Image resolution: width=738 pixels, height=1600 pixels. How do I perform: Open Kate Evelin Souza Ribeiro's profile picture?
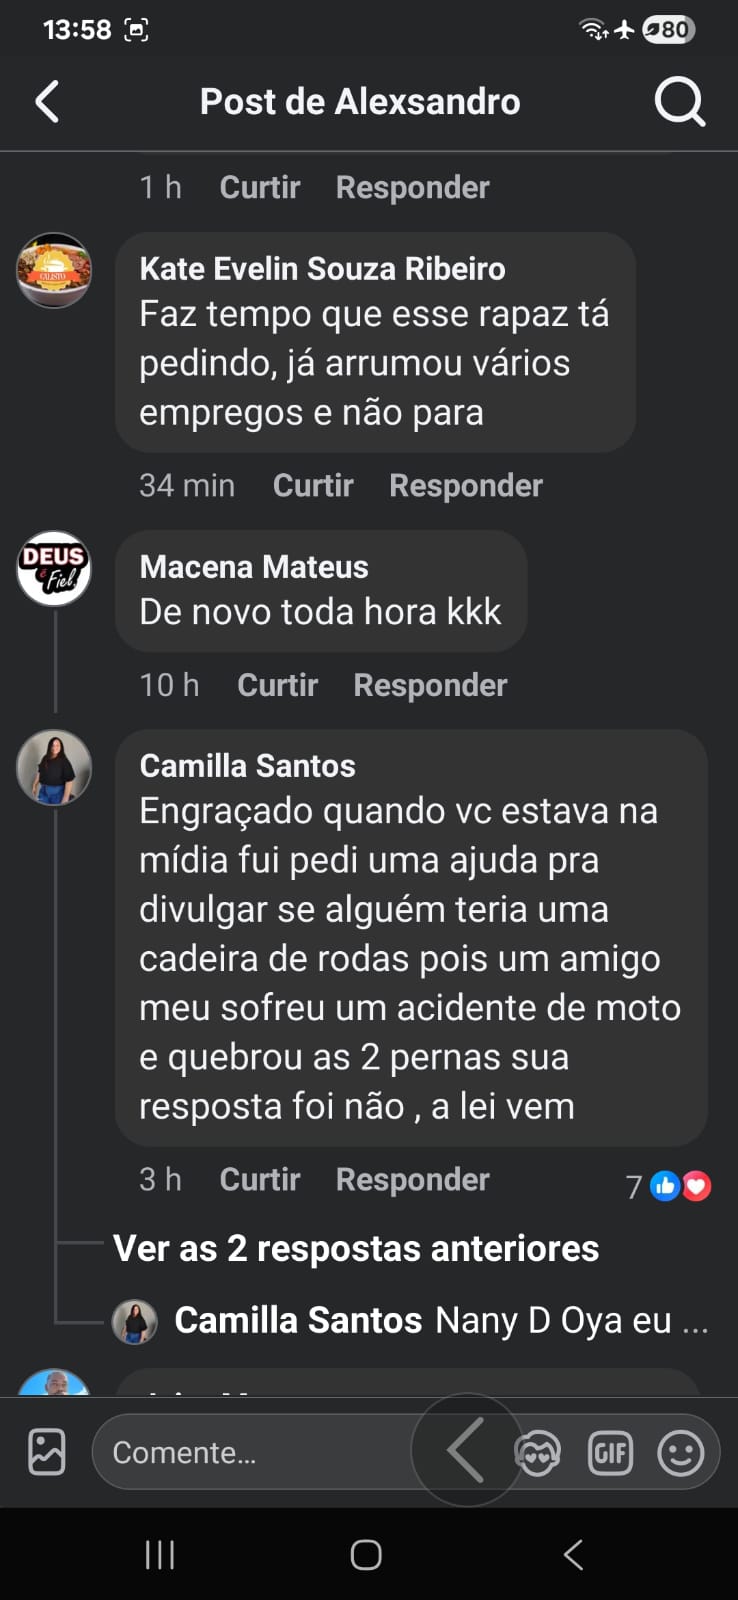click(x=54, y=270)
